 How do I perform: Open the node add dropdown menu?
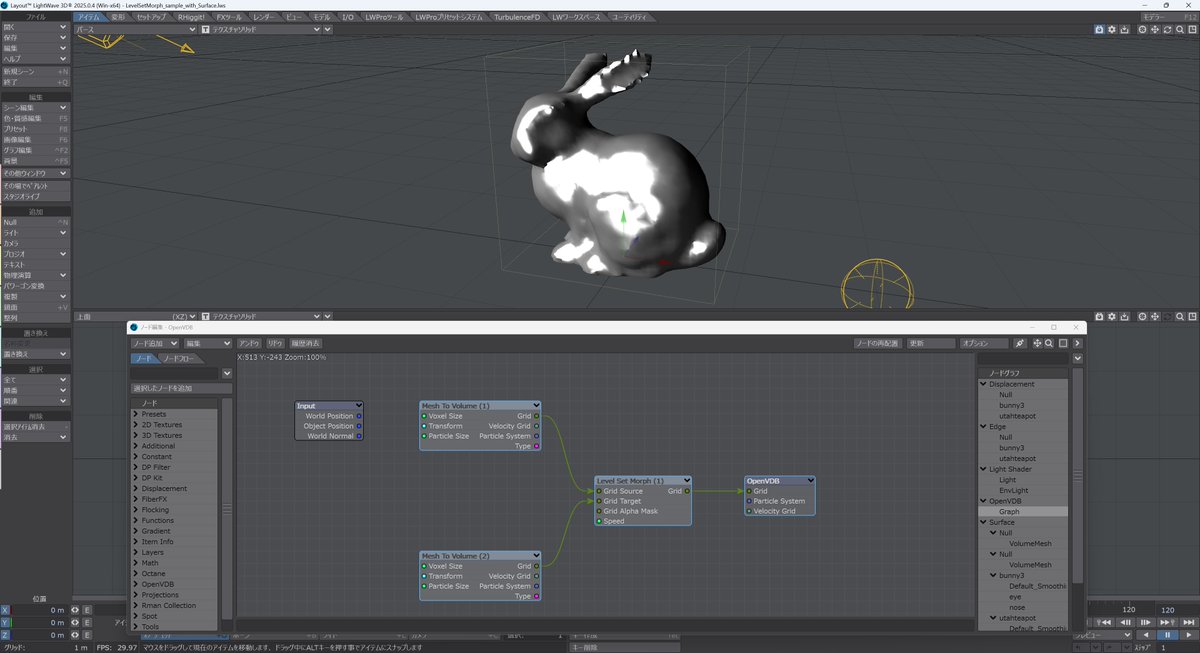[155, 343]
